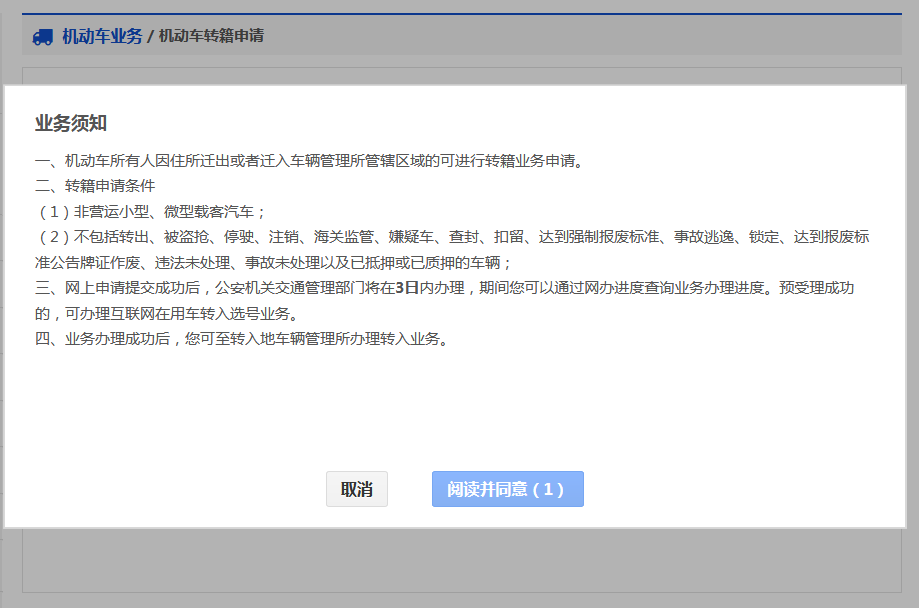
Task: Click the bold 3日 text
Action: tap(405, 288)
